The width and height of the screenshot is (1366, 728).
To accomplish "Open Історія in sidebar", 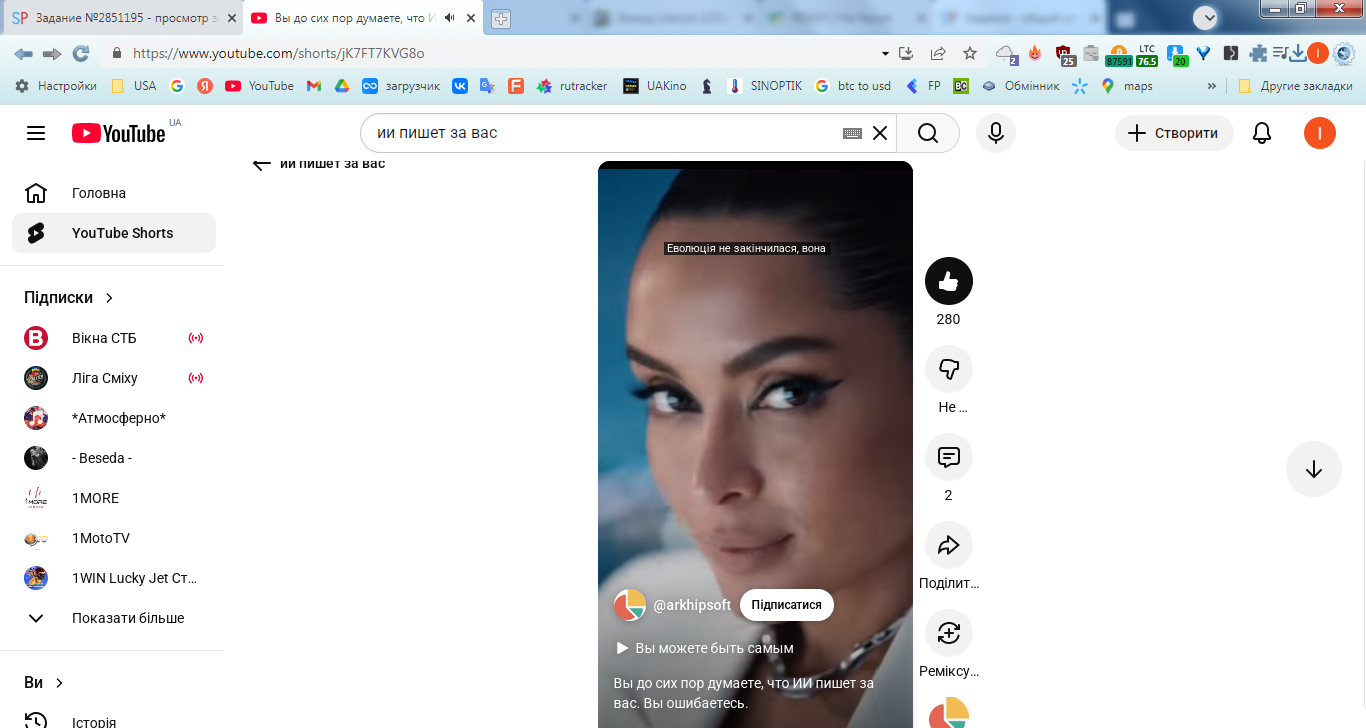I will 114,721.
